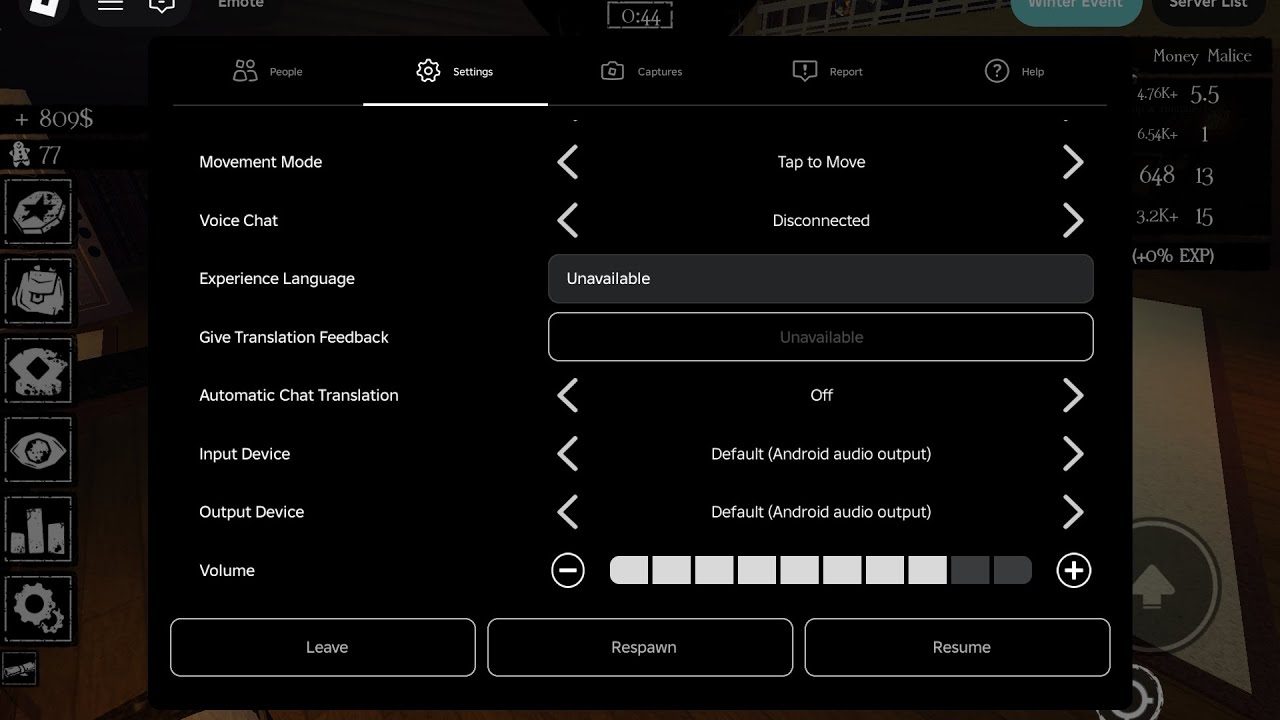Click the Emote button
This screenshot has height=720, width=1280.
(241, 5)
